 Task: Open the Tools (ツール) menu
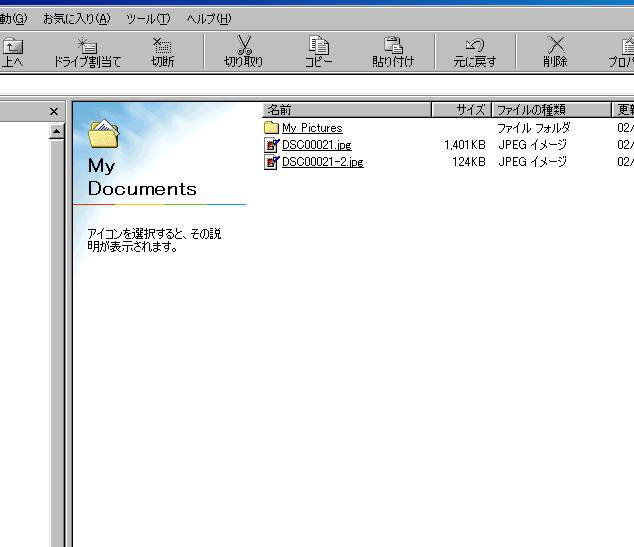pos(147,19)
